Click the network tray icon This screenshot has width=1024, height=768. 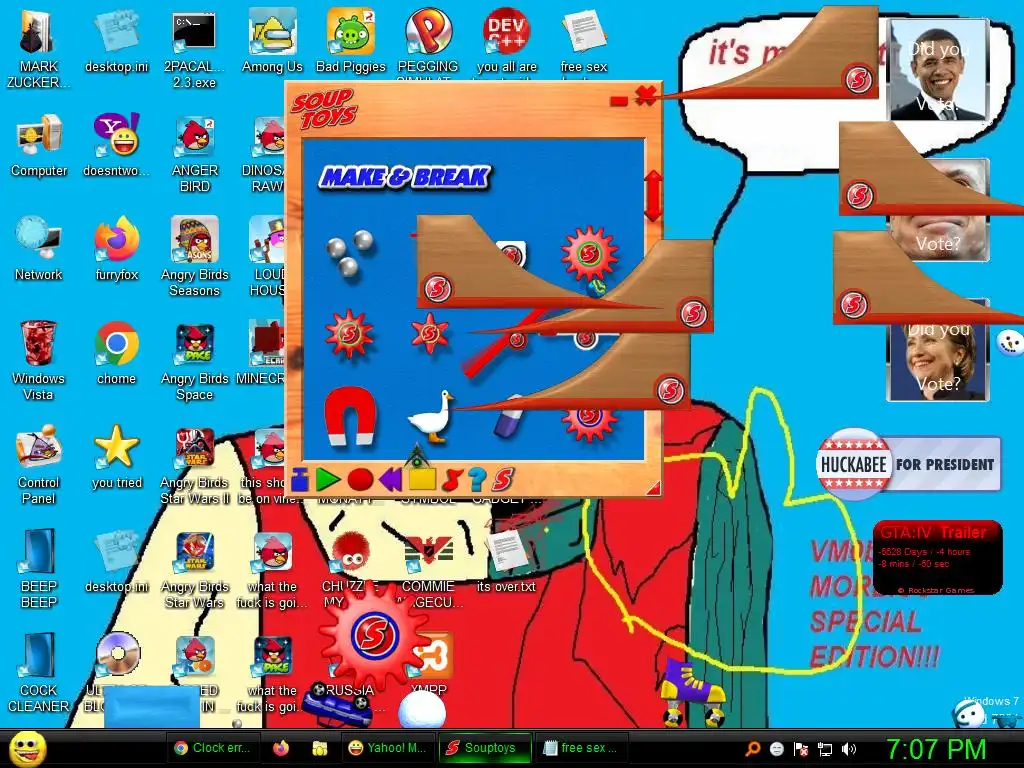pyautogui.click(x=825, y=749)
